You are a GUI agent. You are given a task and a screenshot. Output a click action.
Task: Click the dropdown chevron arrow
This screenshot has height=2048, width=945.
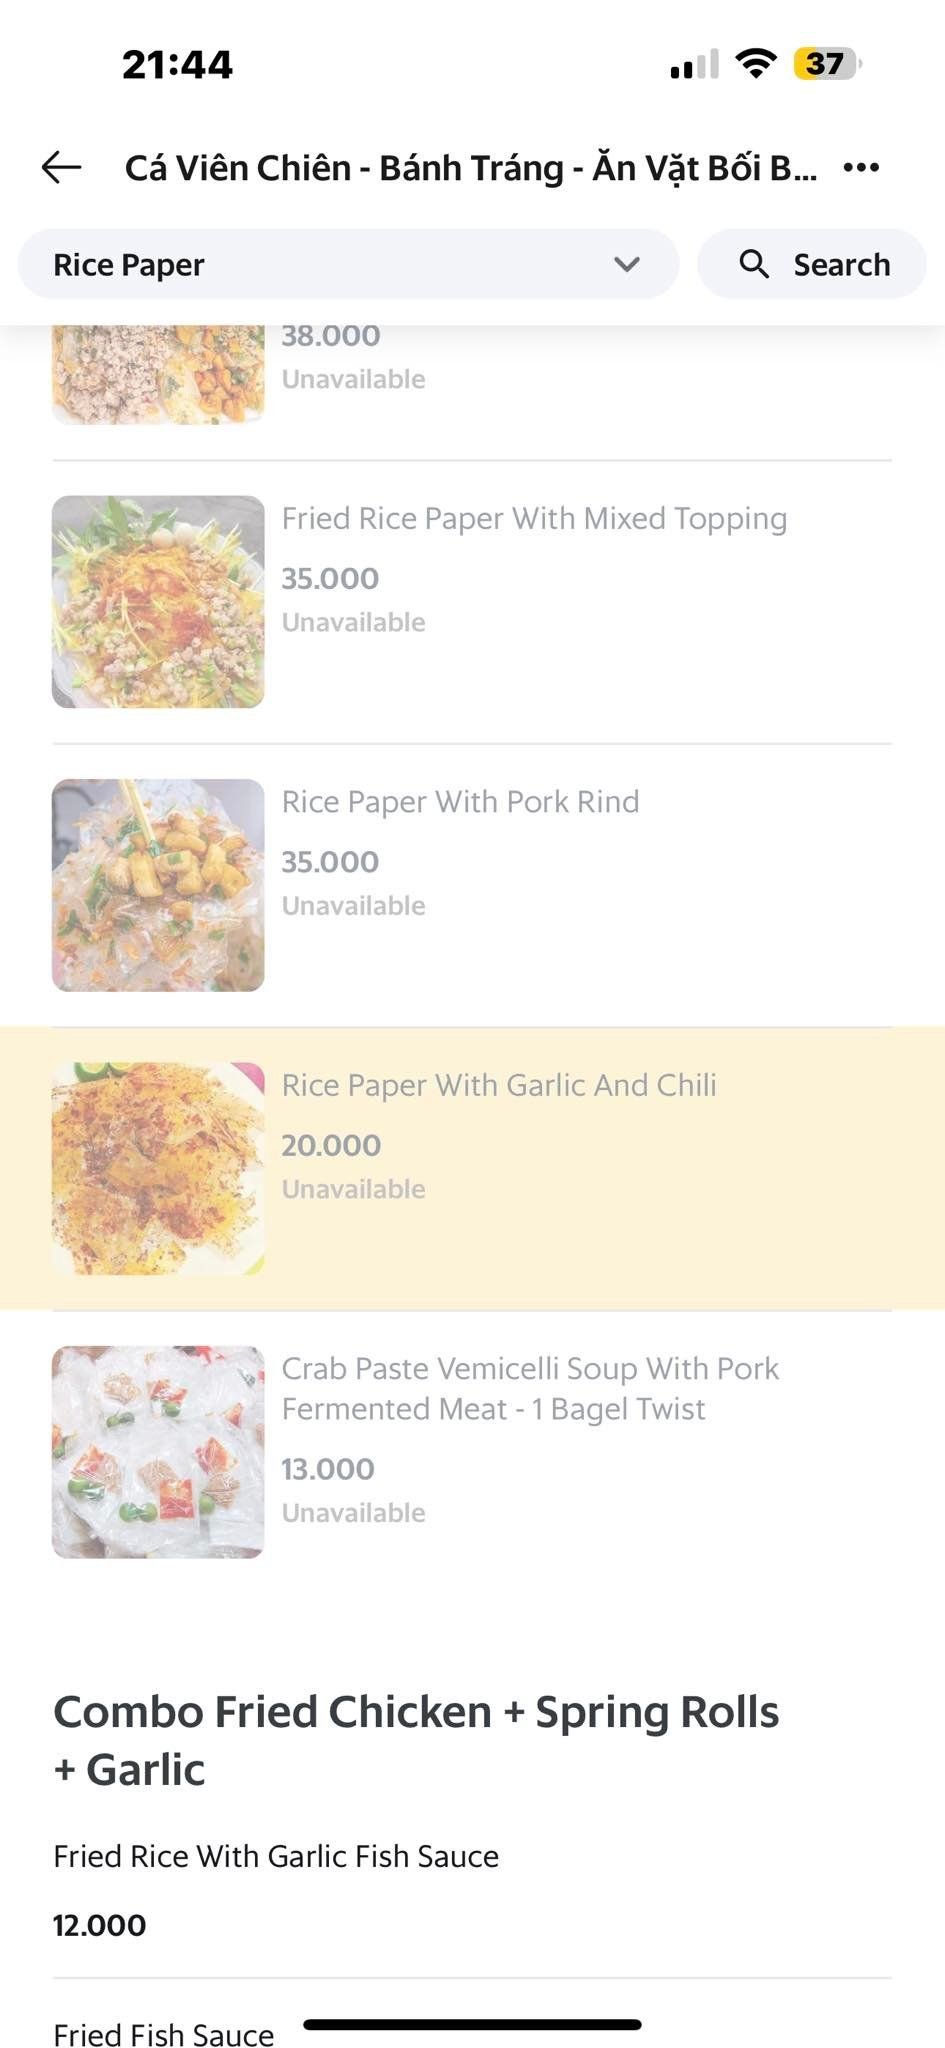pos(627,264)
